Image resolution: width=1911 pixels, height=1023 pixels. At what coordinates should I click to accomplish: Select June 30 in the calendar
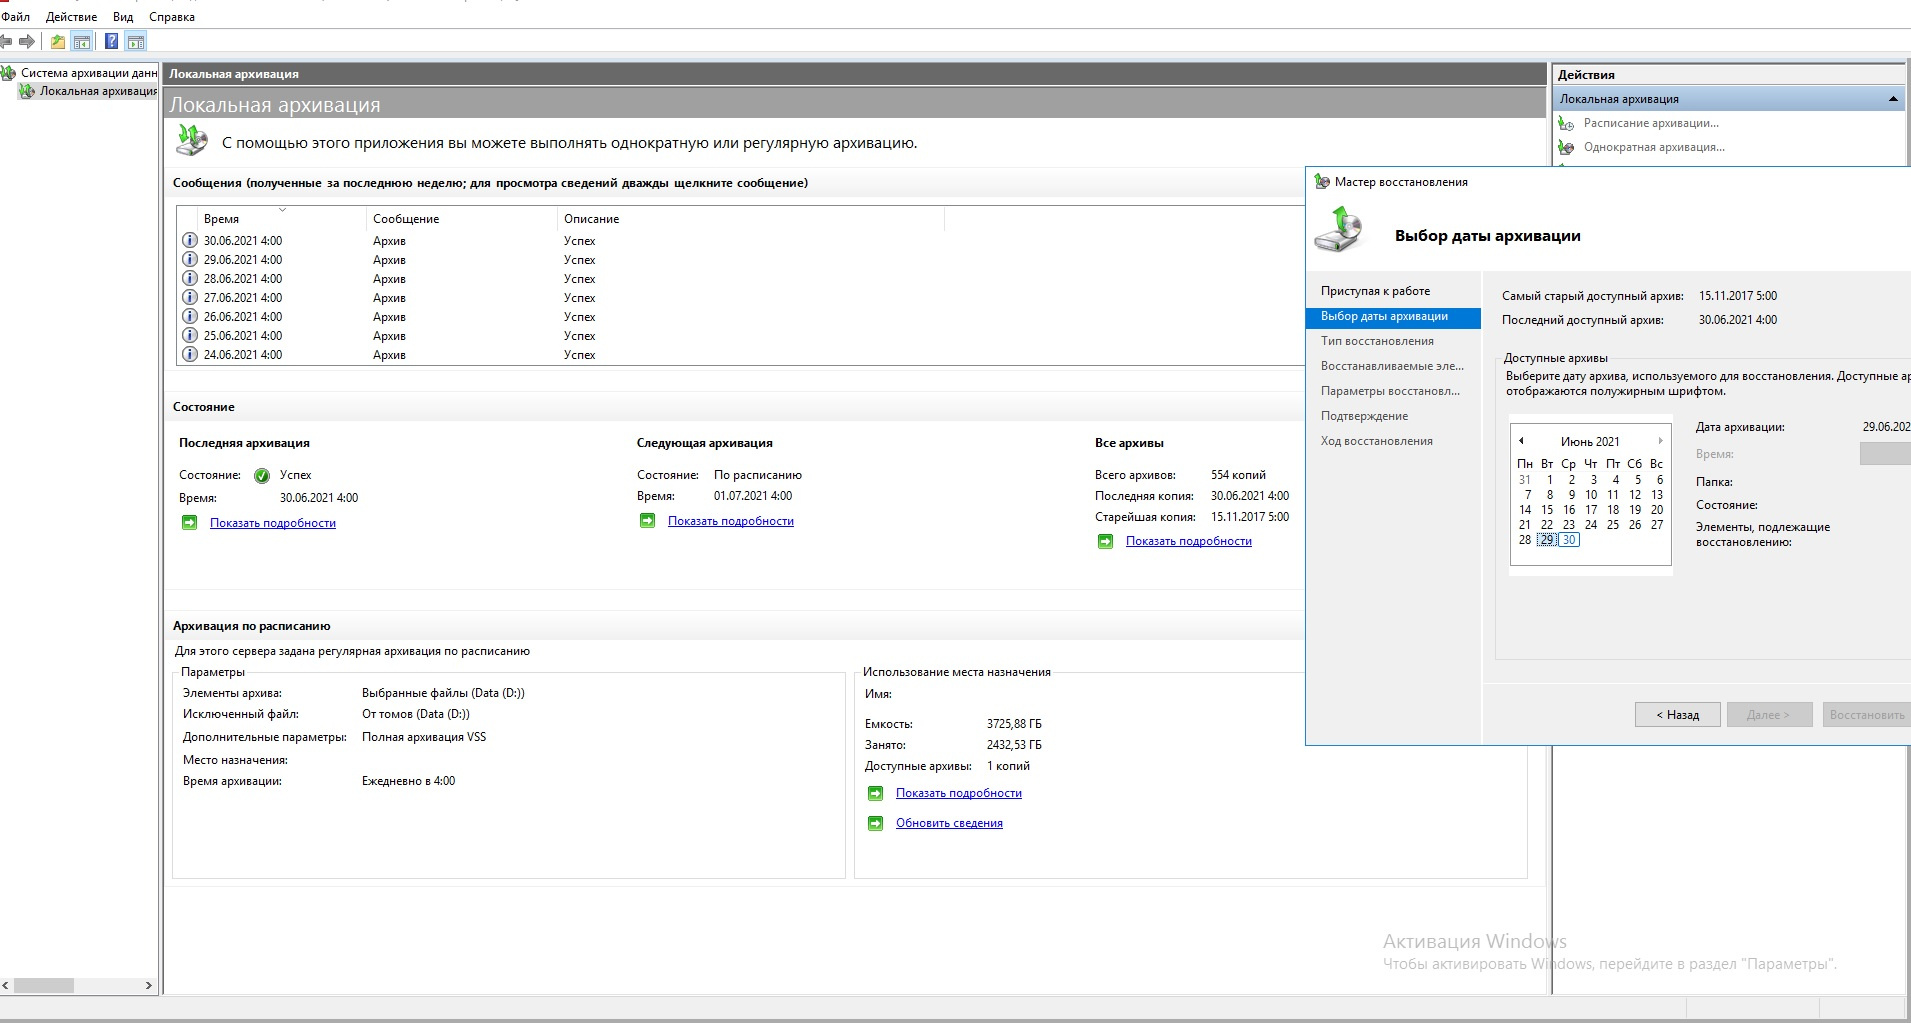coord(1569,540)
